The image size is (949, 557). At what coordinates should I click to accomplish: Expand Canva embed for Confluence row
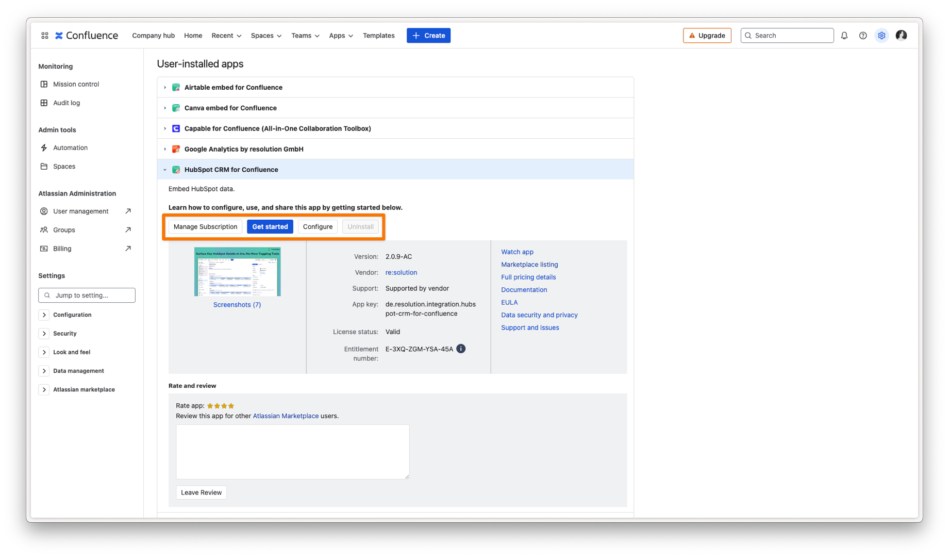[x=165, y=108]
